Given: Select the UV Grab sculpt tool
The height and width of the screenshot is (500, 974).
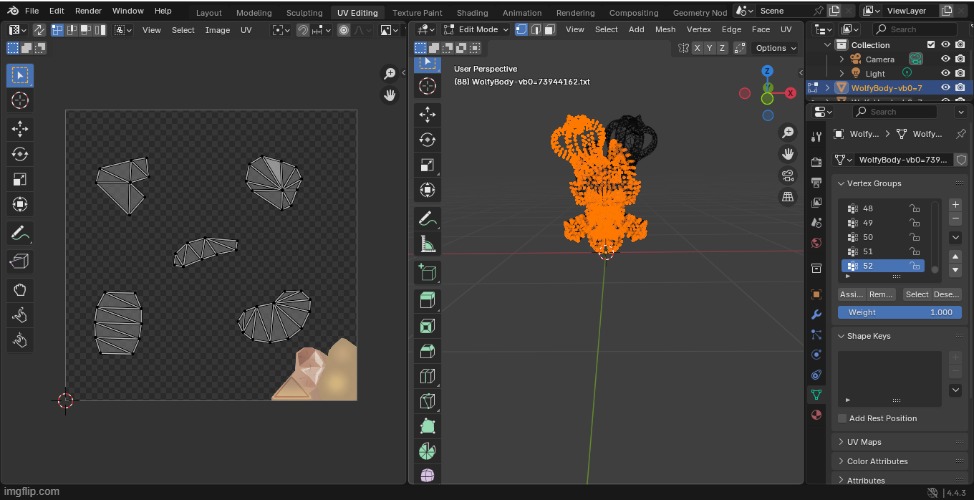Looking at the screenshot, I should click(x=20, y=289).
